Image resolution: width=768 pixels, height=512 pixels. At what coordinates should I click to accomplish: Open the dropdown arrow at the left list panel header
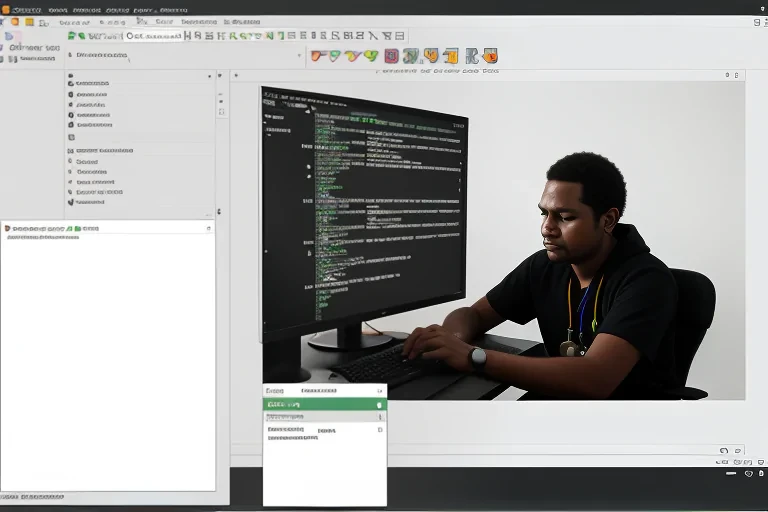210,76
